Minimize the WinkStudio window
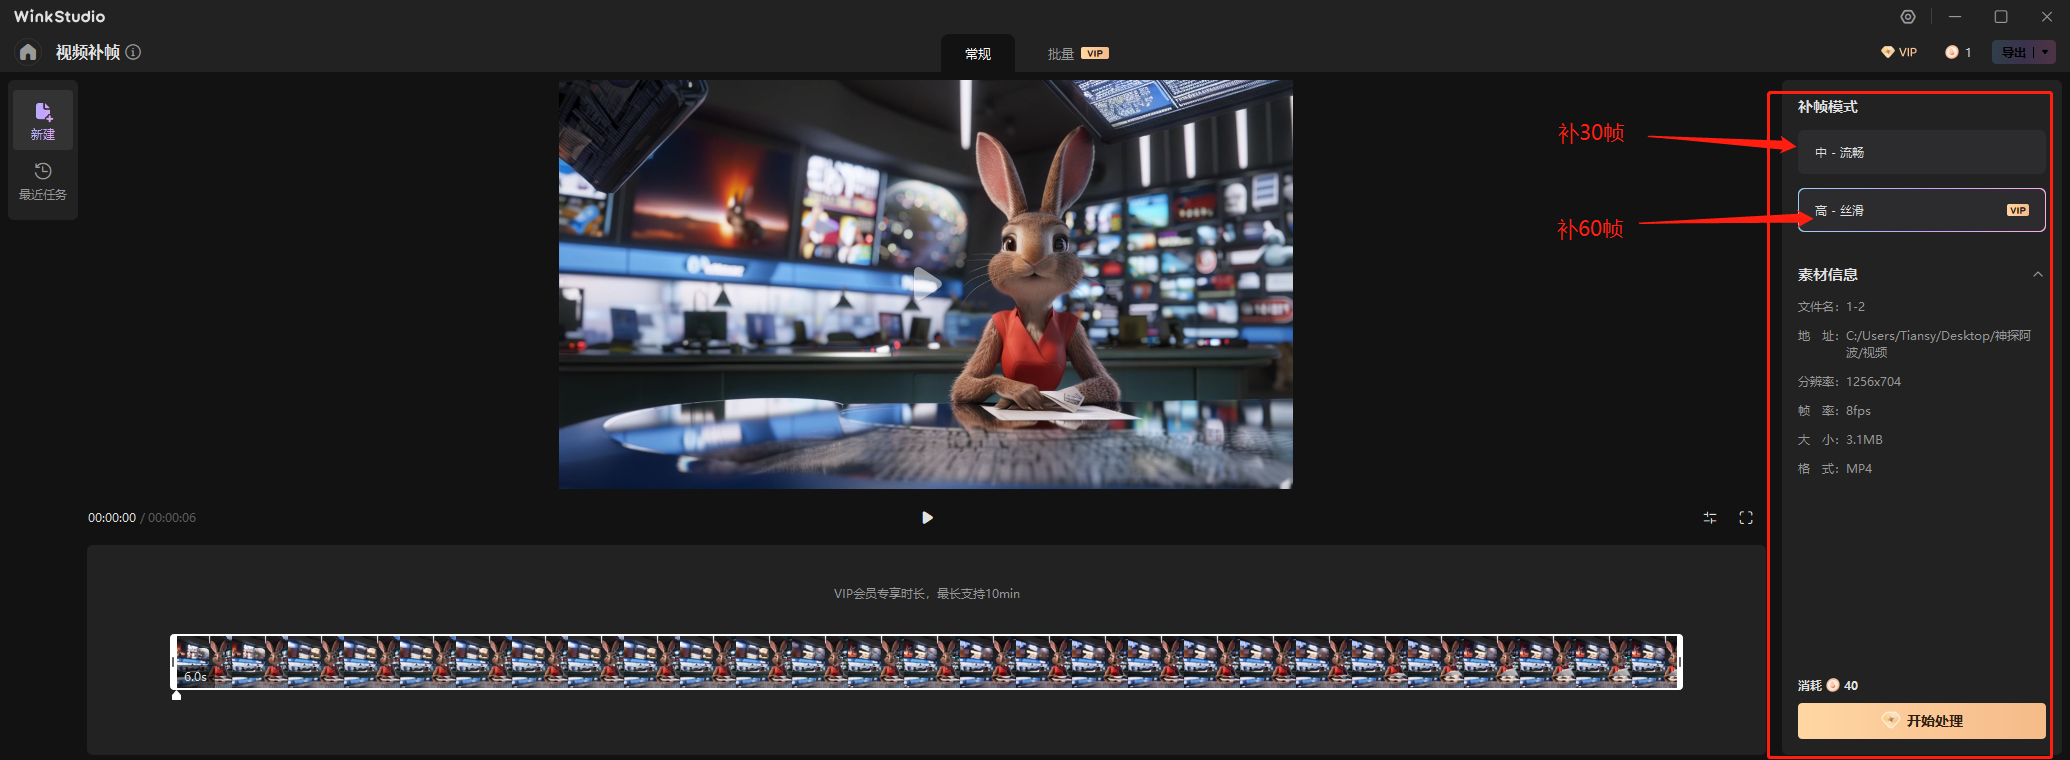This screenshot has height=760, width=2070. click(1955, 16)
